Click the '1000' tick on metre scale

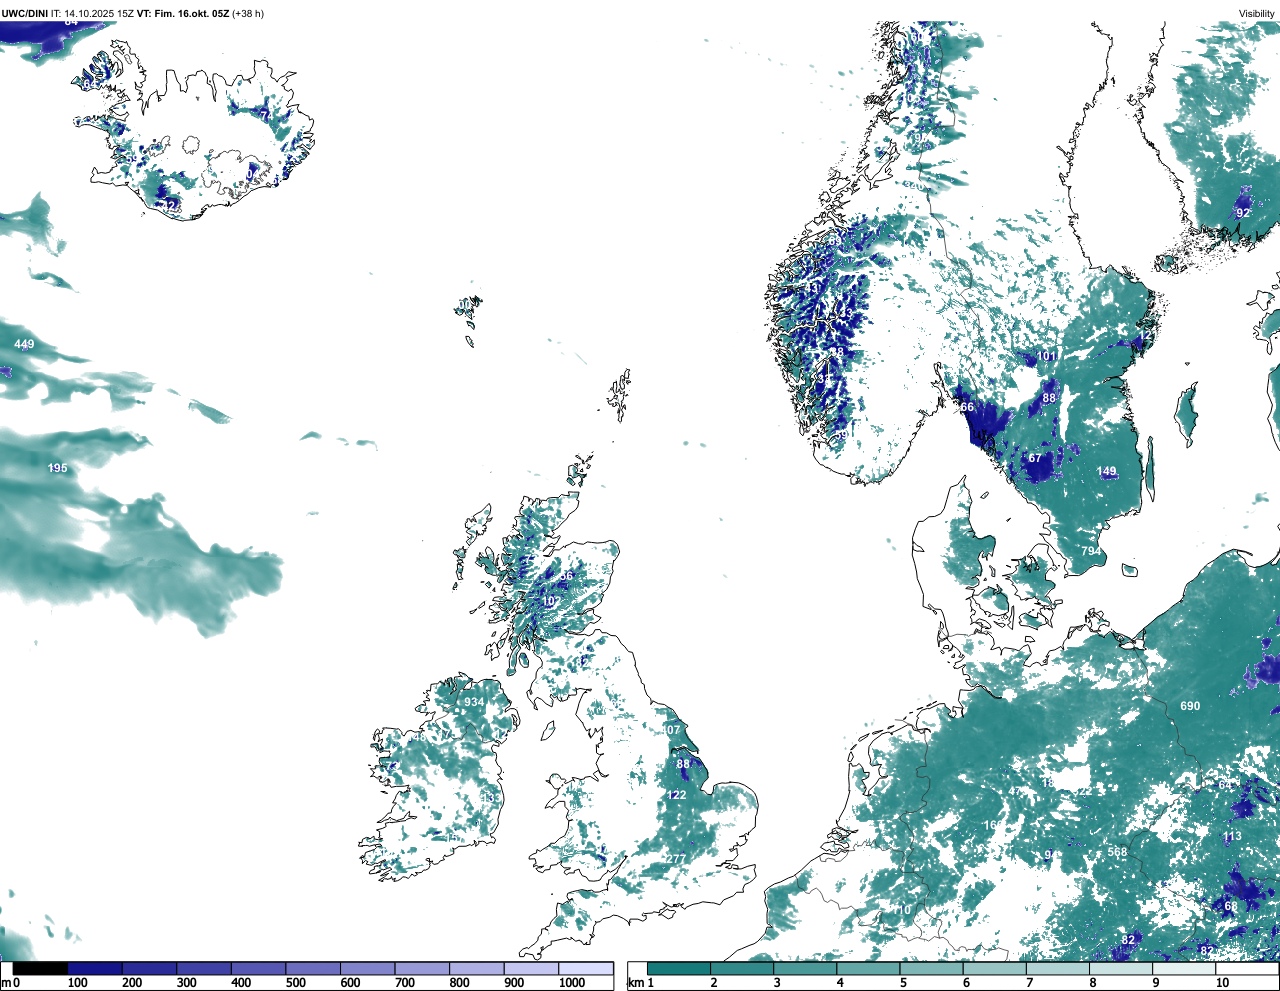(x=572, y=984)
